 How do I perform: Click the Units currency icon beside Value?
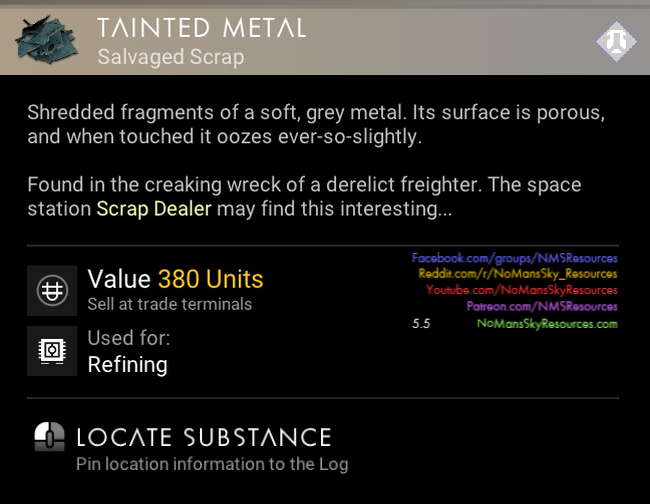click(x=49, y=289)
